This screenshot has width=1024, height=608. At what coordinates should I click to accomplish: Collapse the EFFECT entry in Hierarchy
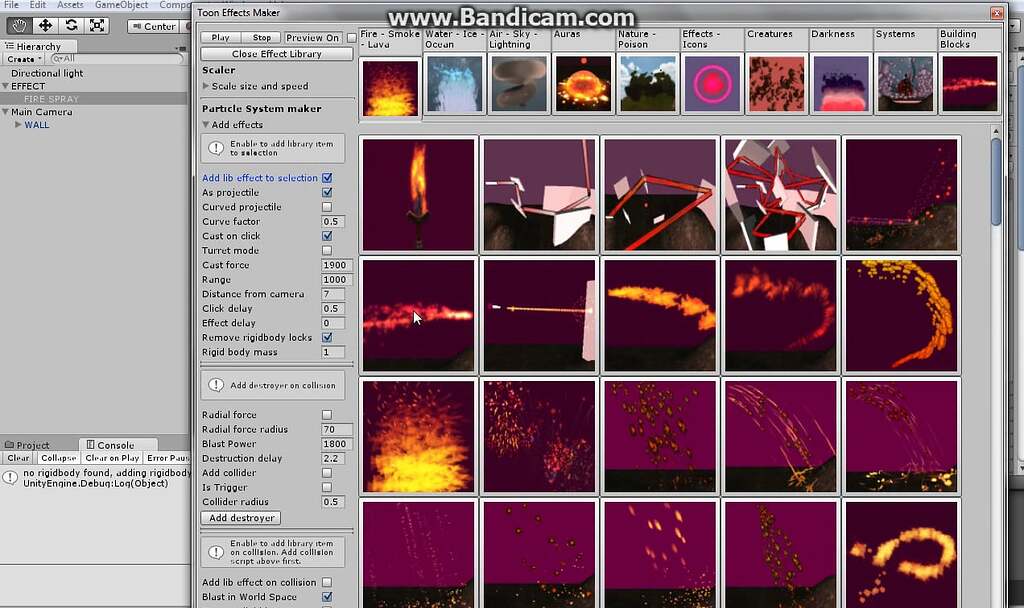6,85
